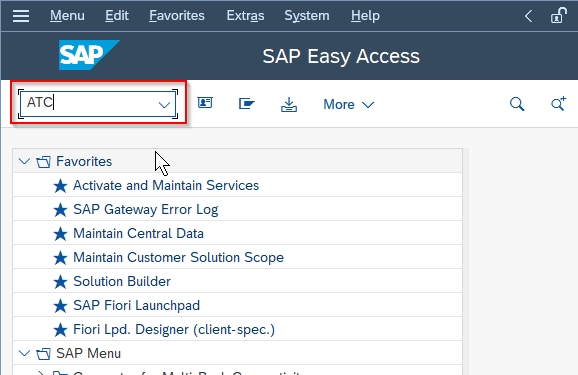Open the System menu

[307, 15]
